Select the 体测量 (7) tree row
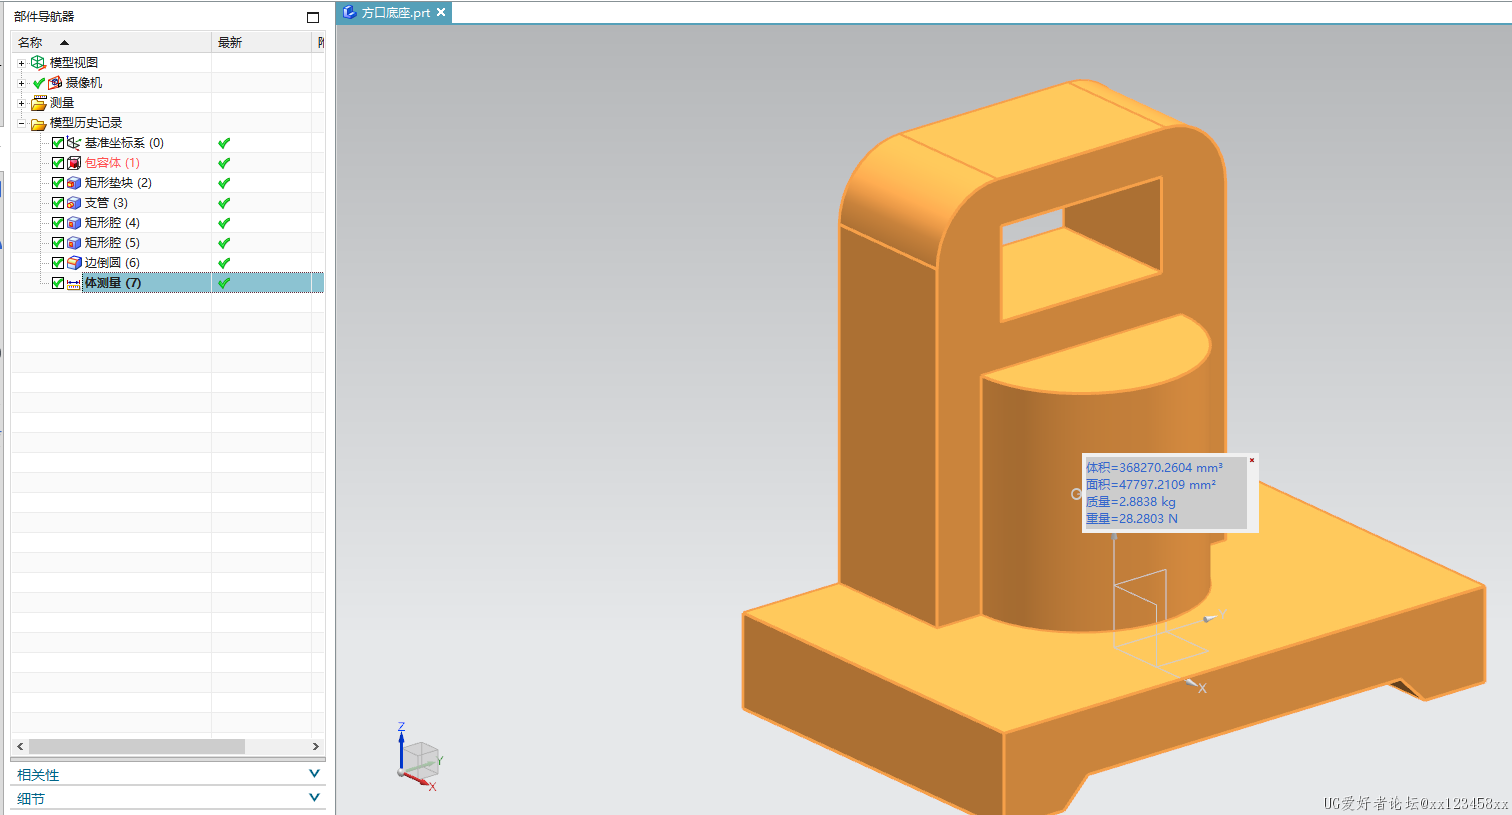Screen dimensions: 1512x815 click(167, 283)
